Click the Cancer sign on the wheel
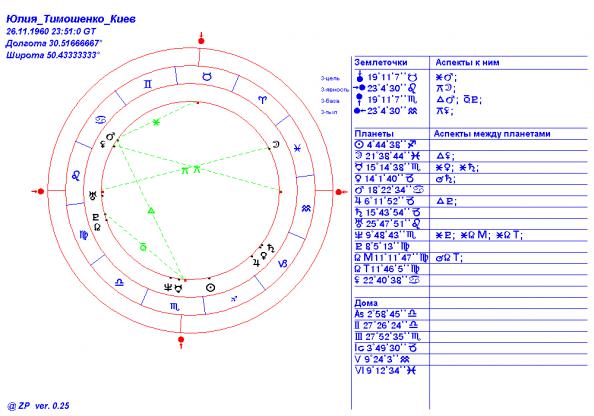 102,119
